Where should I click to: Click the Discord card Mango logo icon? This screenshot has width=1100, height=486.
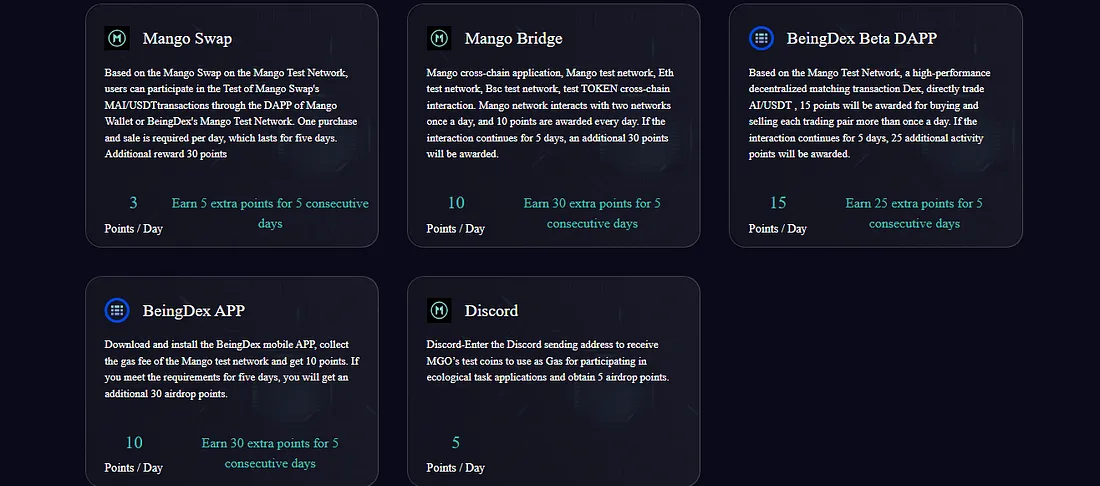(x=439, y=310)
